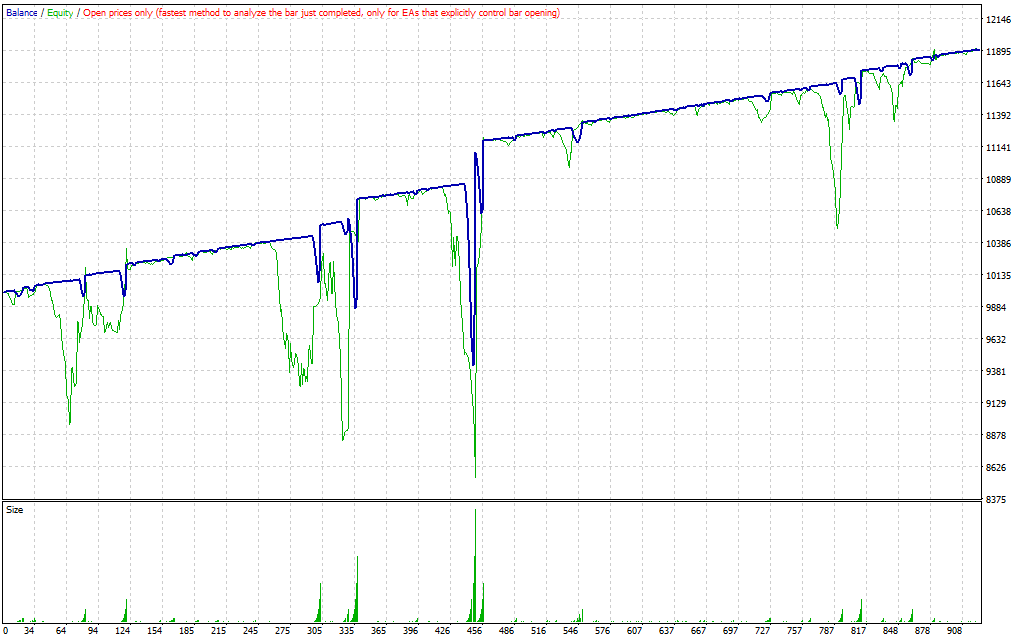Click the 'Size' label in lower panel
1024x640 pixels.
(15, 510)
